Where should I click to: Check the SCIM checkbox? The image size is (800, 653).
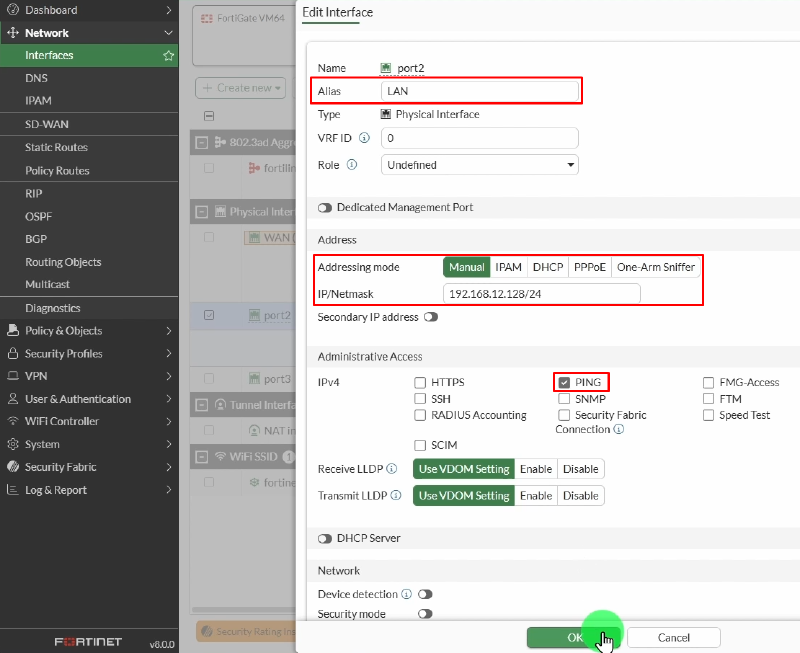point(420,445)
